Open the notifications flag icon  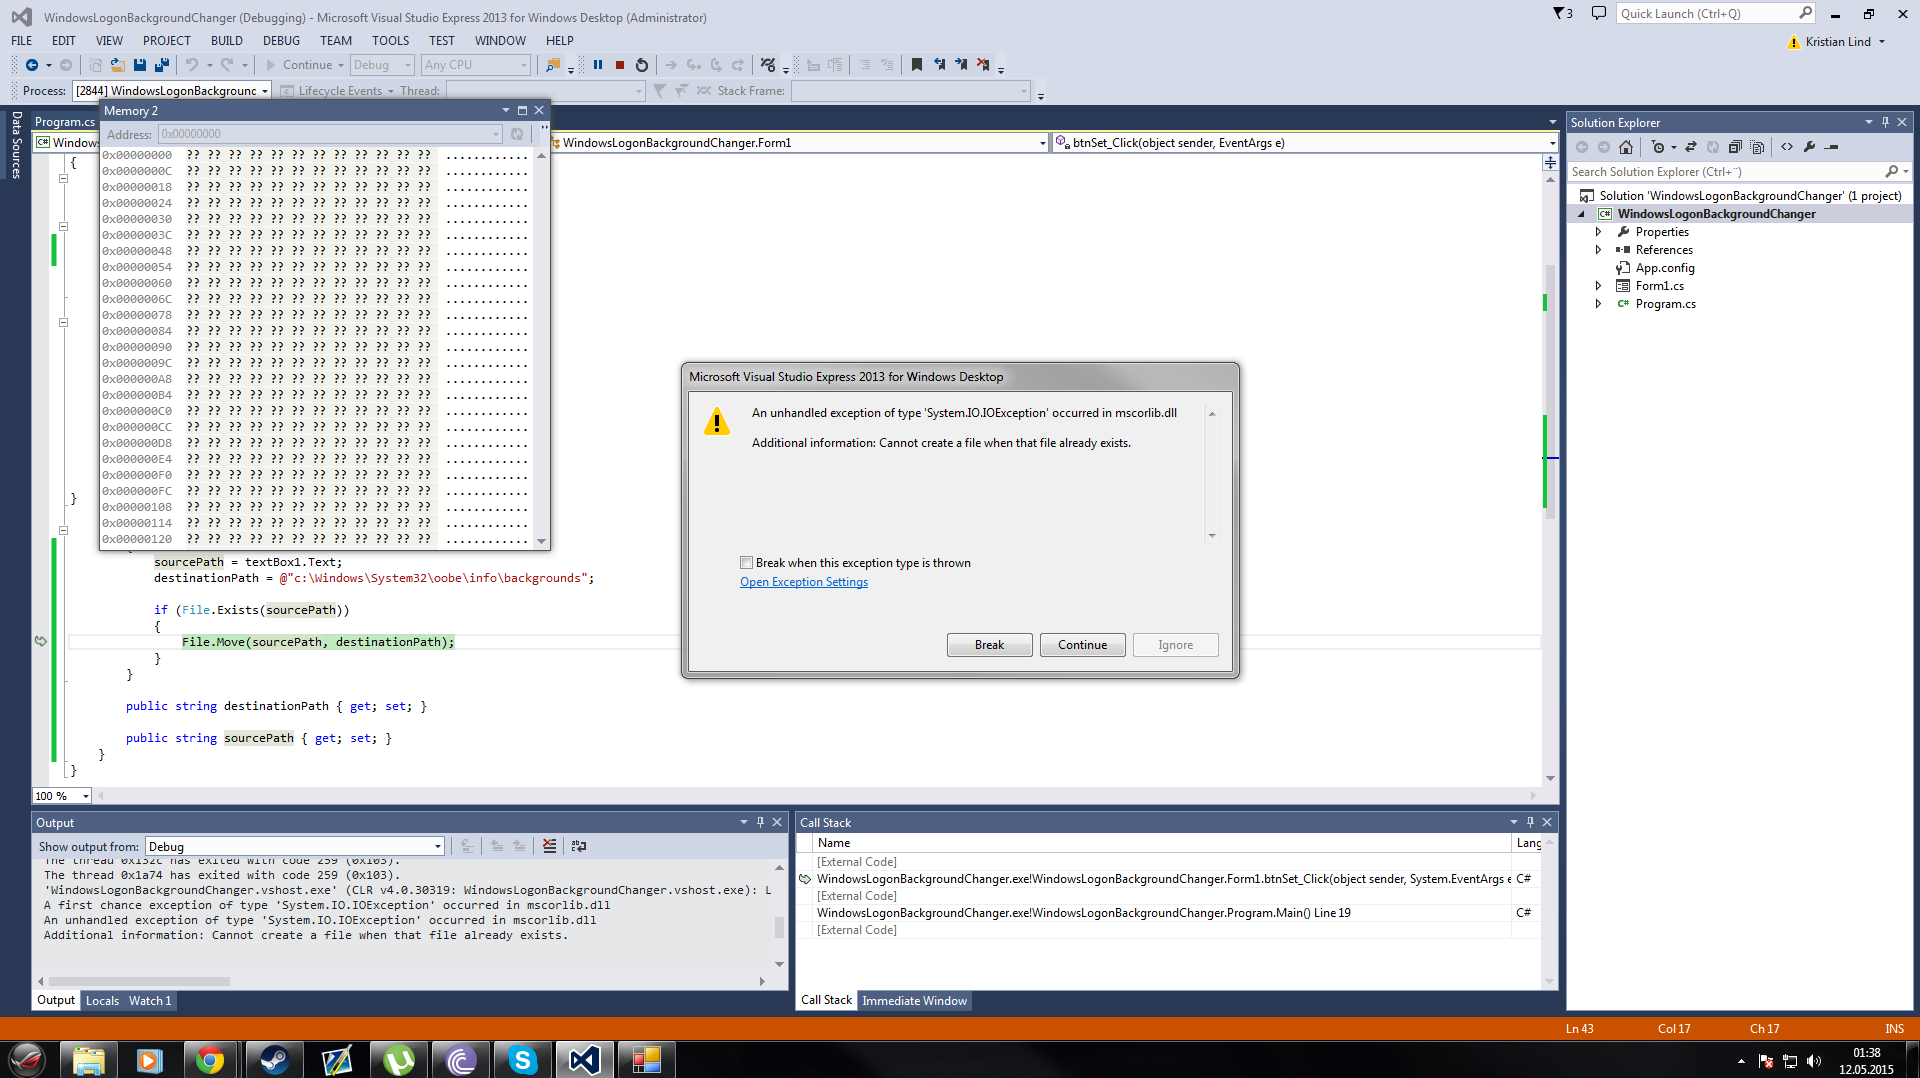click(x=1562, y=14)
